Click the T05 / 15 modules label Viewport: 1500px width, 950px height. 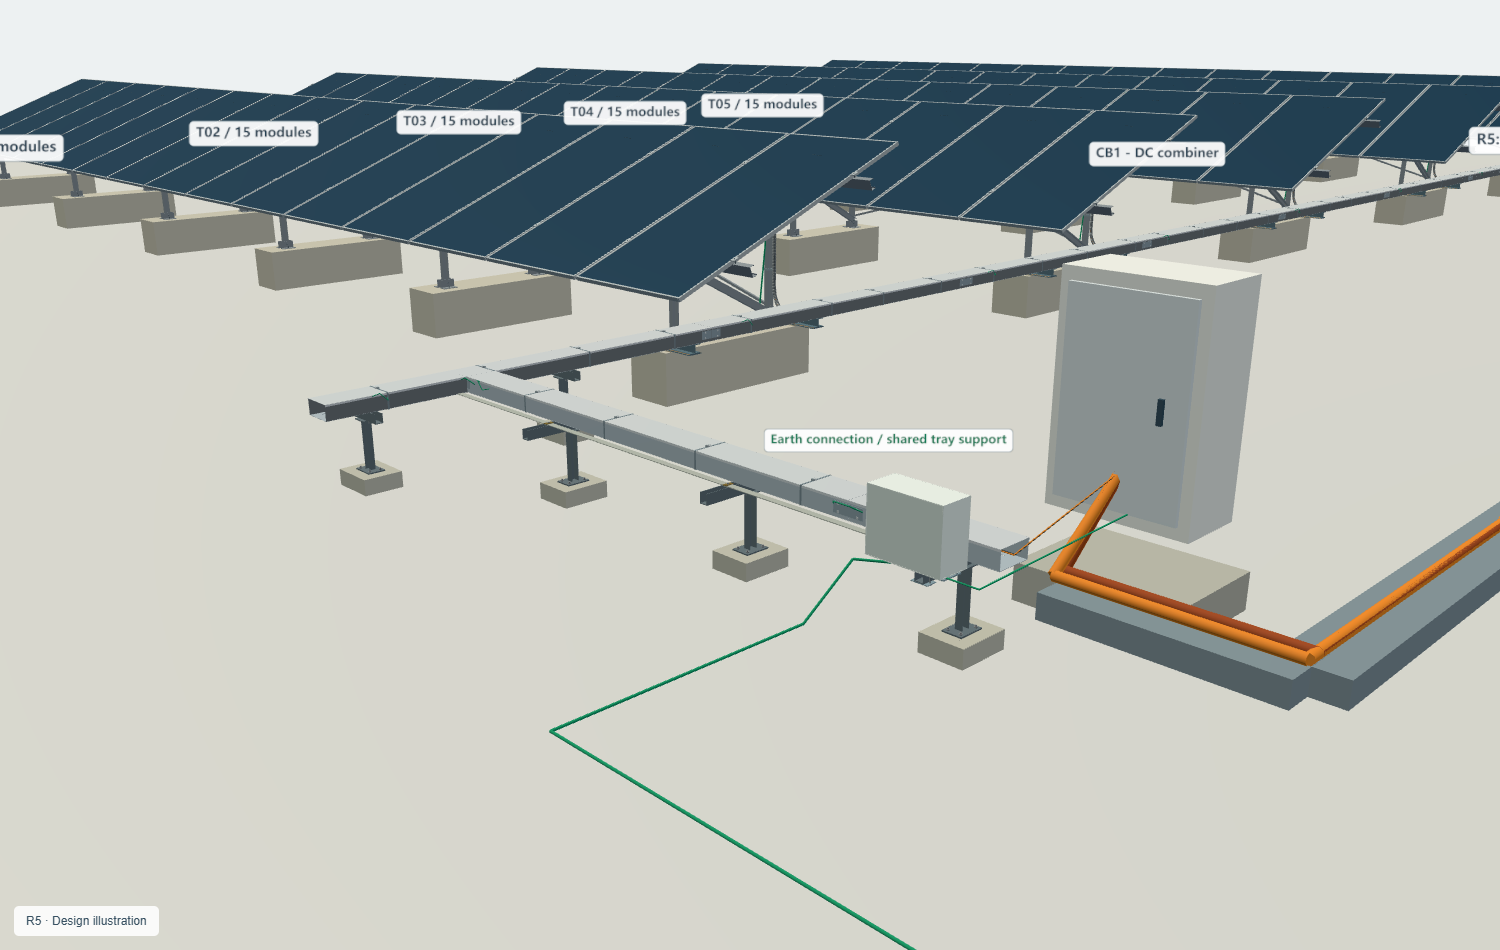tap(763, 104)
